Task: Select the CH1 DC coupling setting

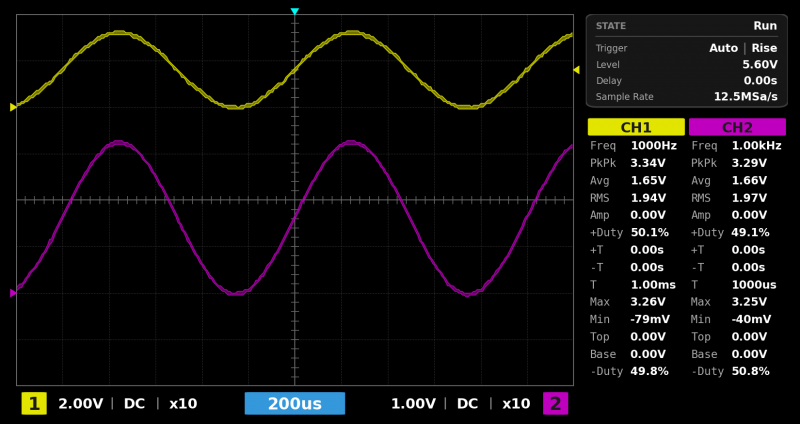Action: point(134,404)
